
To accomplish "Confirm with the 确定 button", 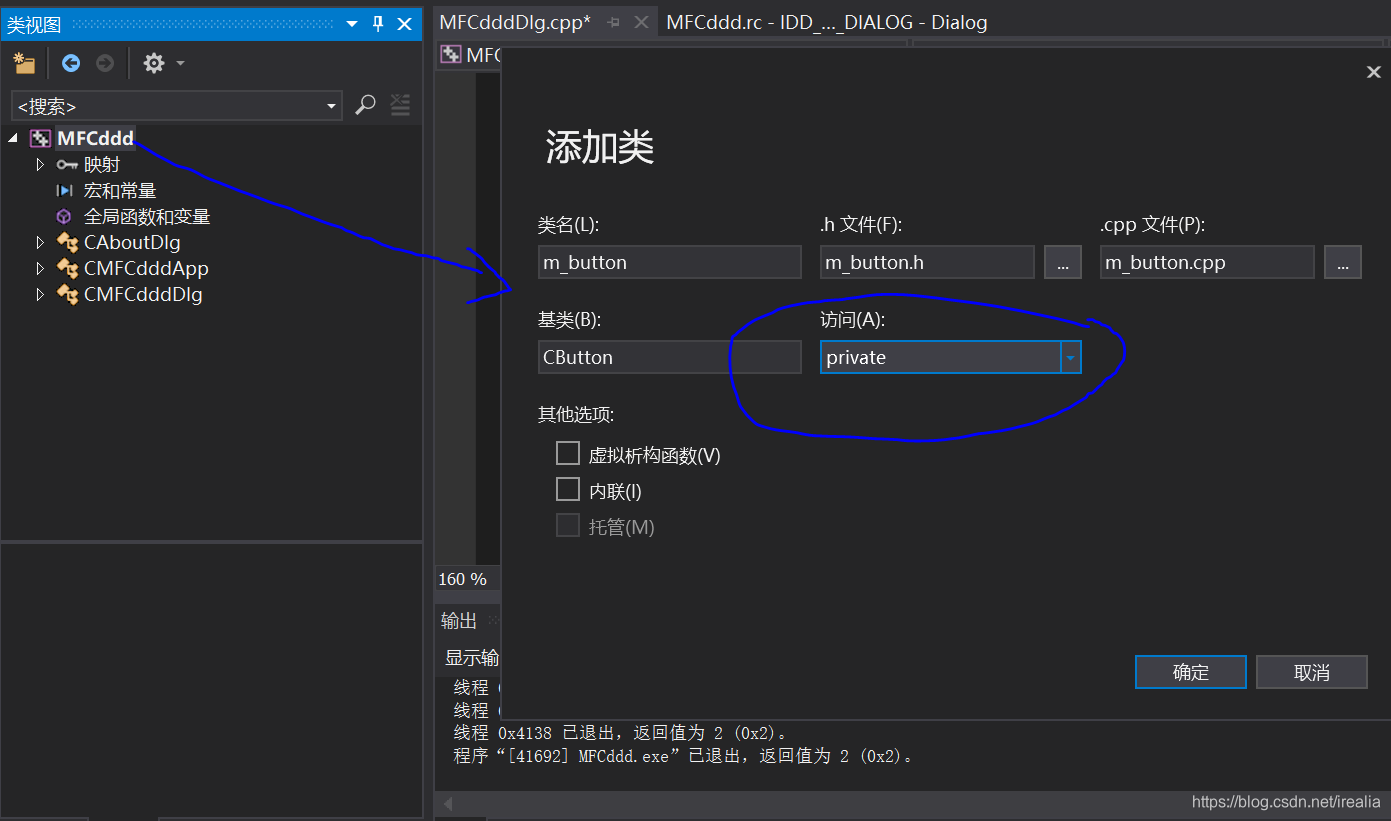I will click(1191, 672).
